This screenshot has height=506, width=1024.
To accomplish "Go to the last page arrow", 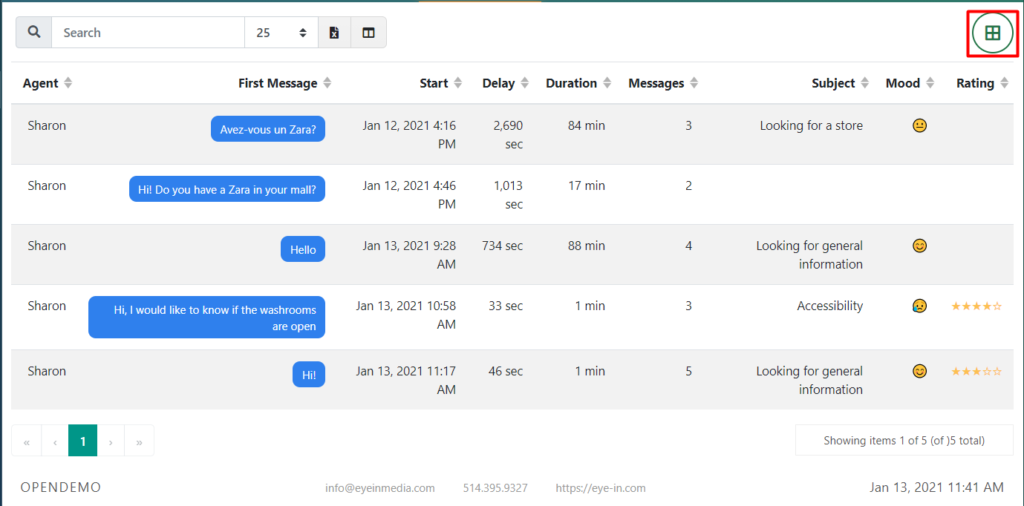I will 139,441.
